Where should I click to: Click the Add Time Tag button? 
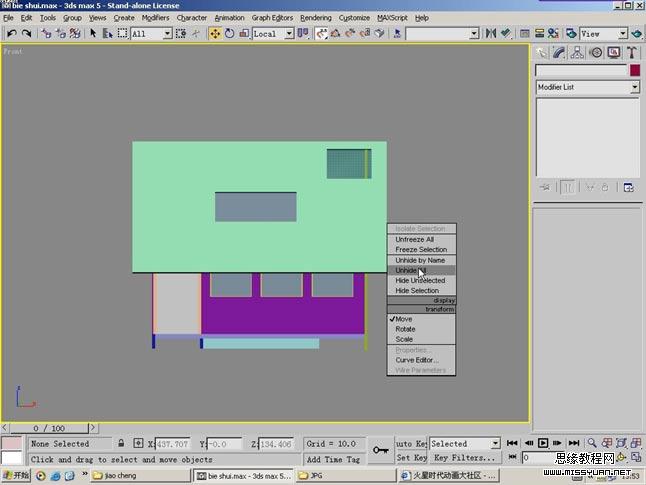[x=333, y=459]
